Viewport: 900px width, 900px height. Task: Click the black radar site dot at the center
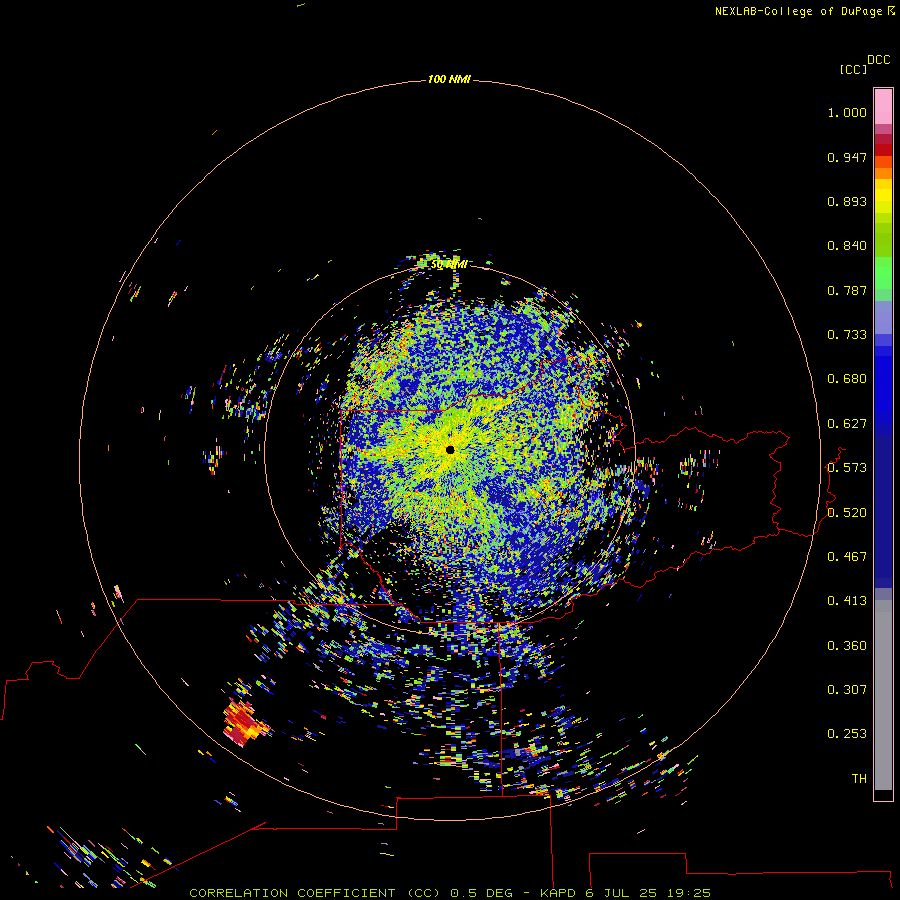point(450,450)
